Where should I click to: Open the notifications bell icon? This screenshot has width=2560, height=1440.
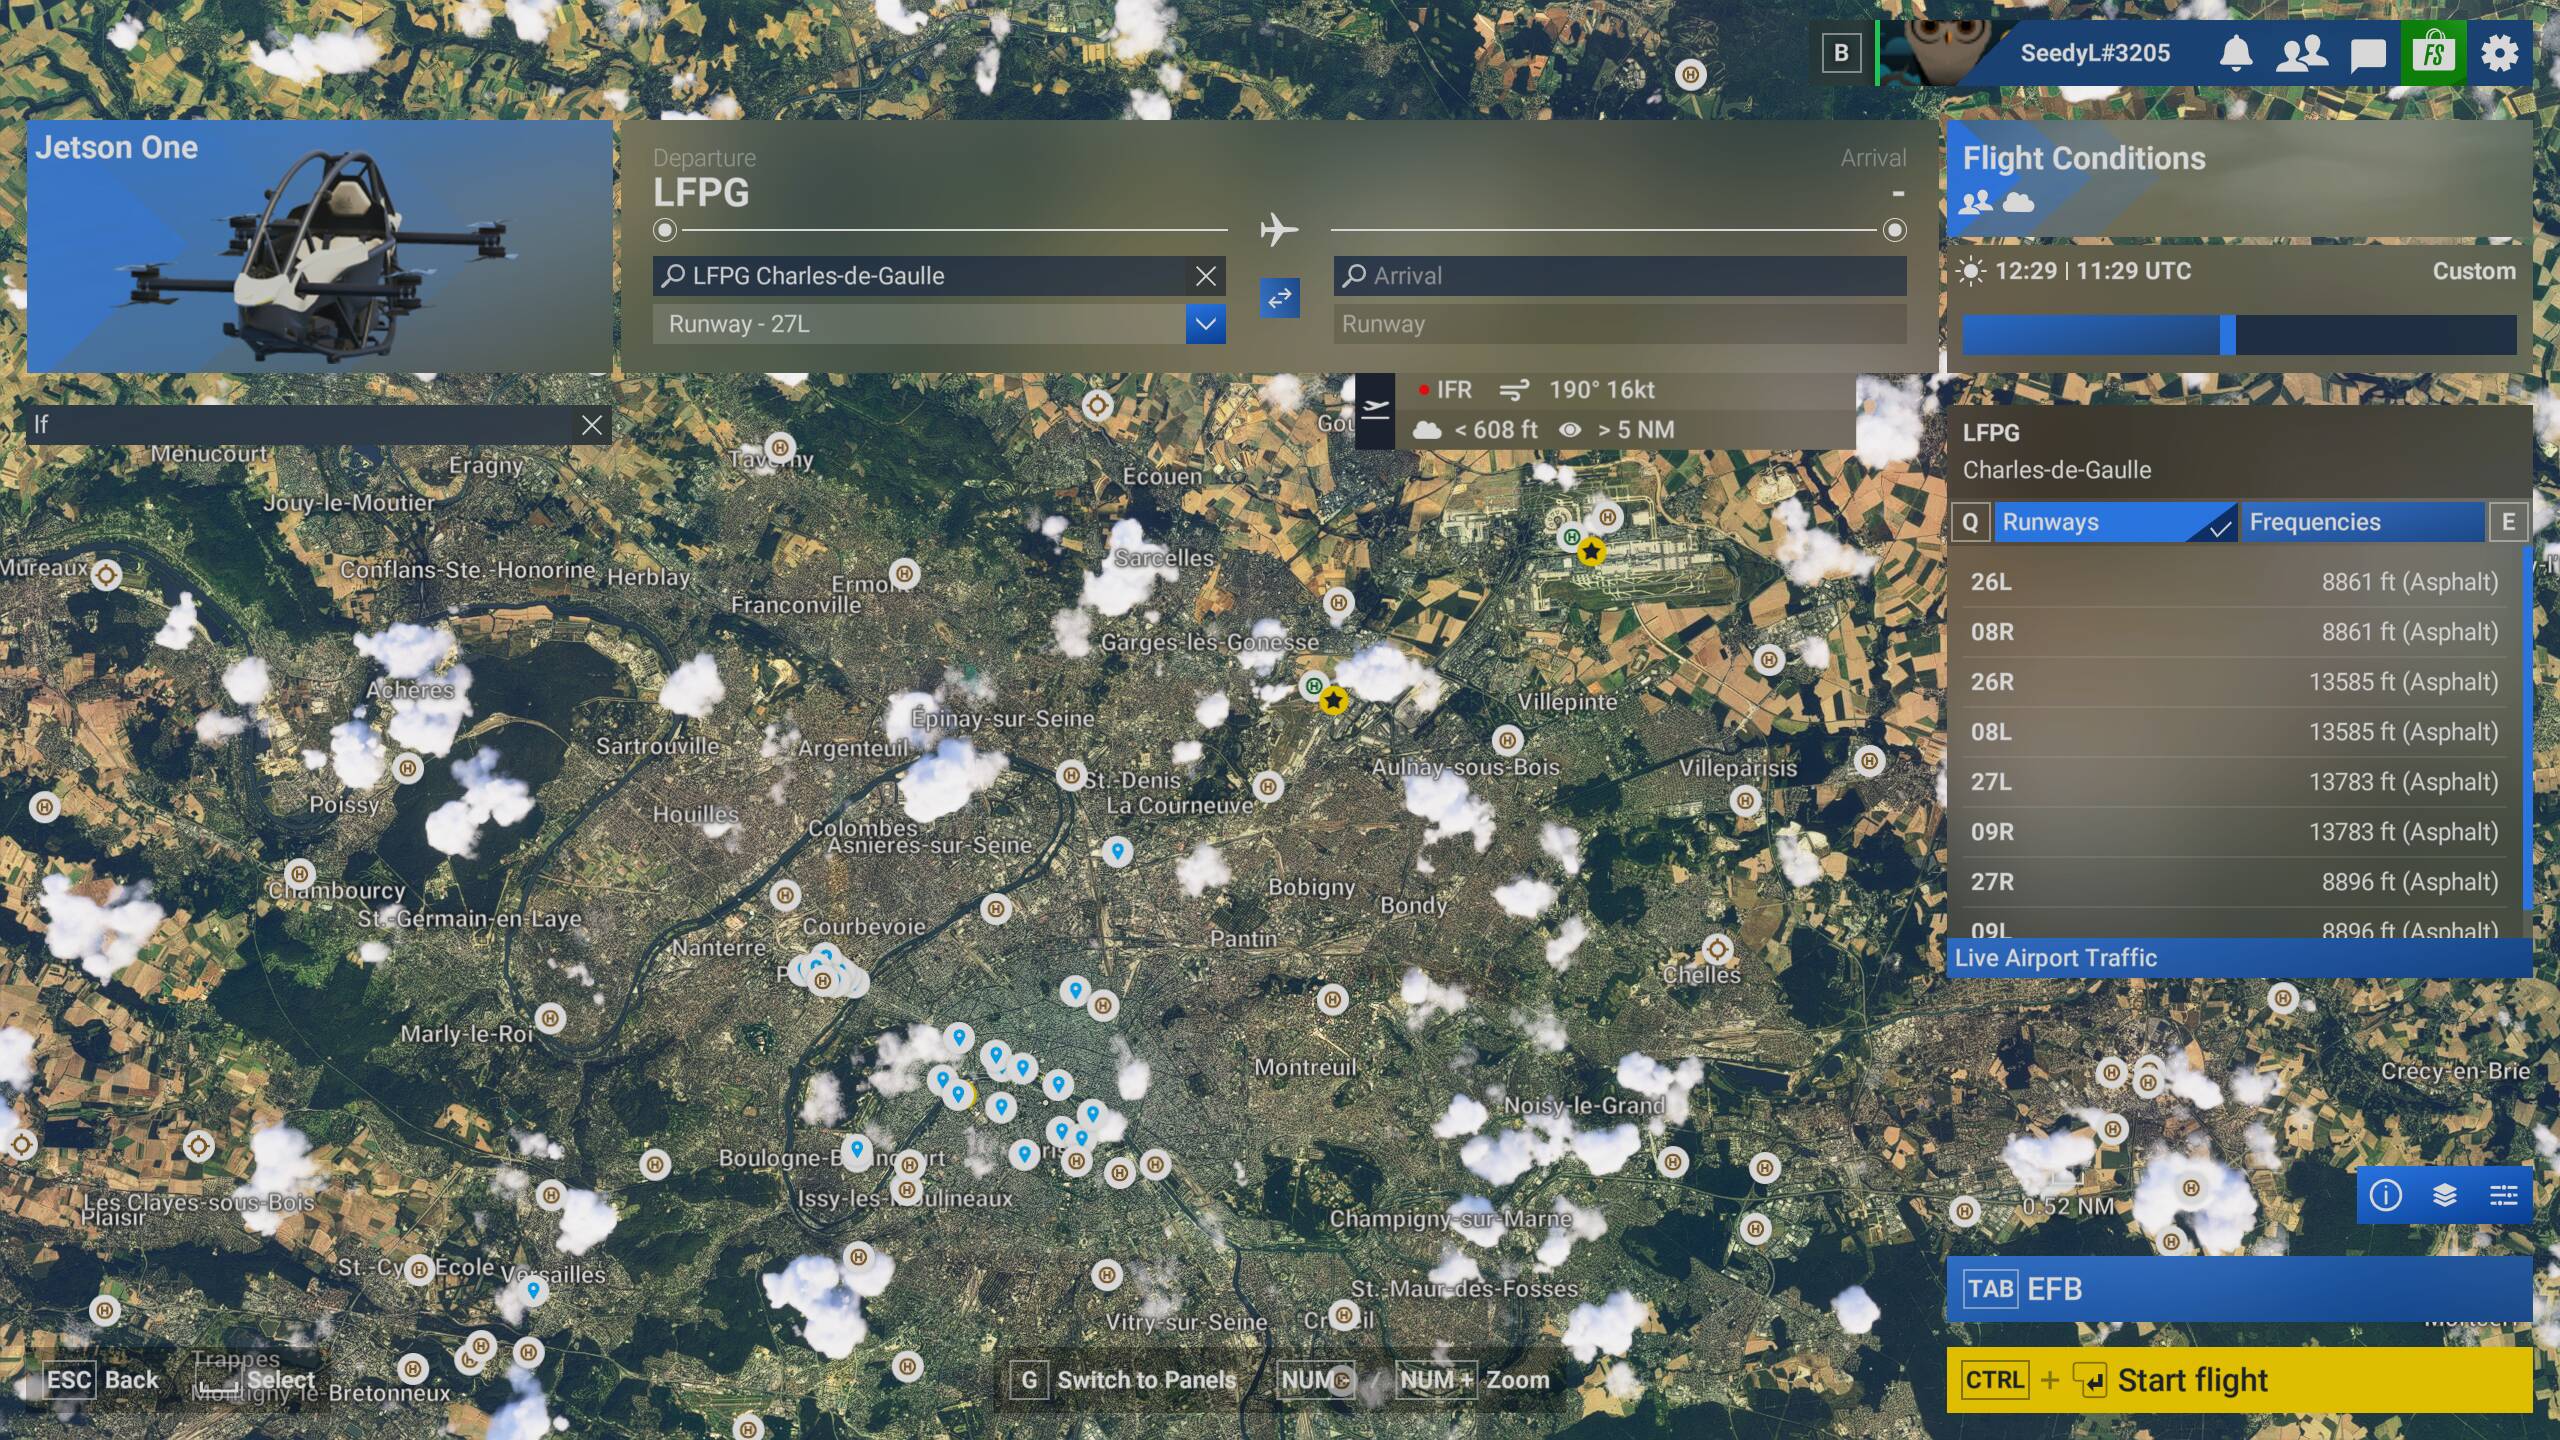coord(2236,53)
